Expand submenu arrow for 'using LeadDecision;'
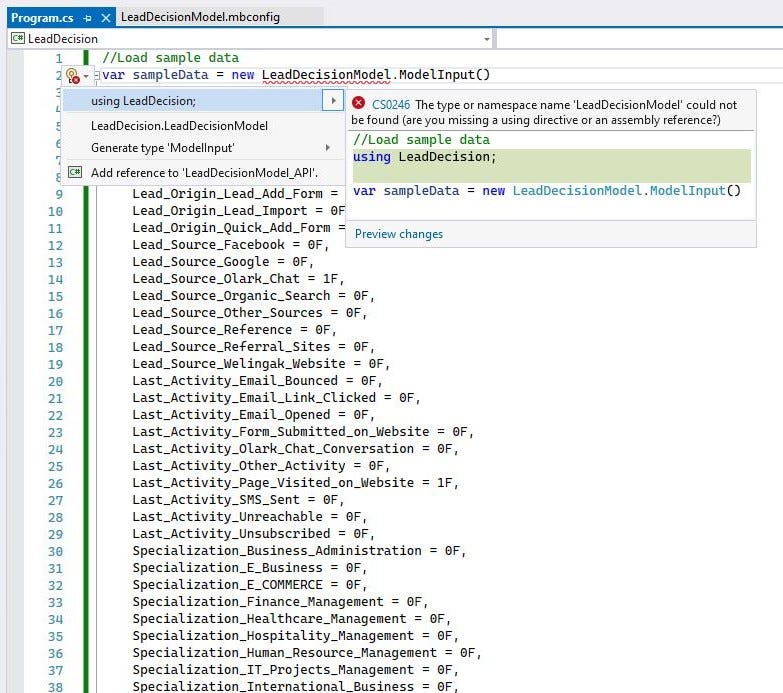The image size is (783, 693). tap(332, 101)
